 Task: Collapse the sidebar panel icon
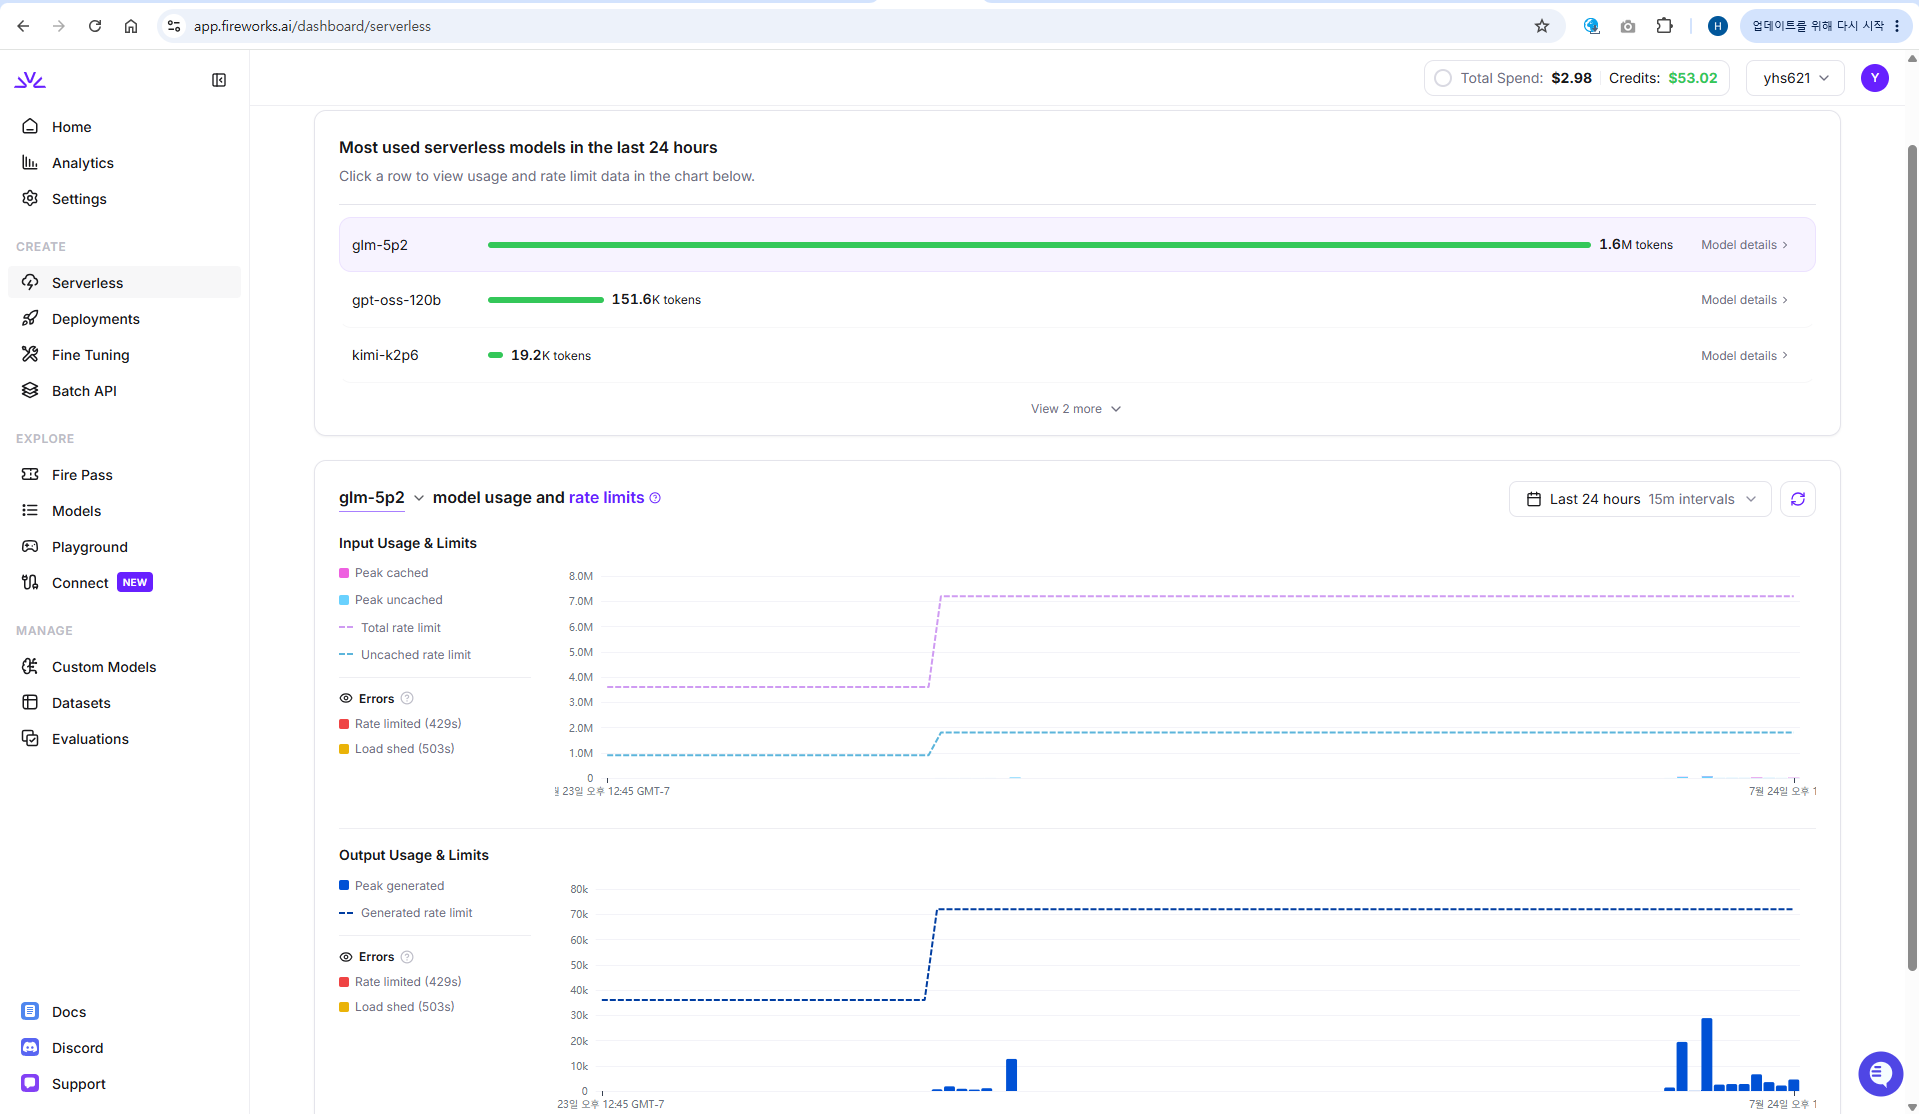tap(219, 80)
